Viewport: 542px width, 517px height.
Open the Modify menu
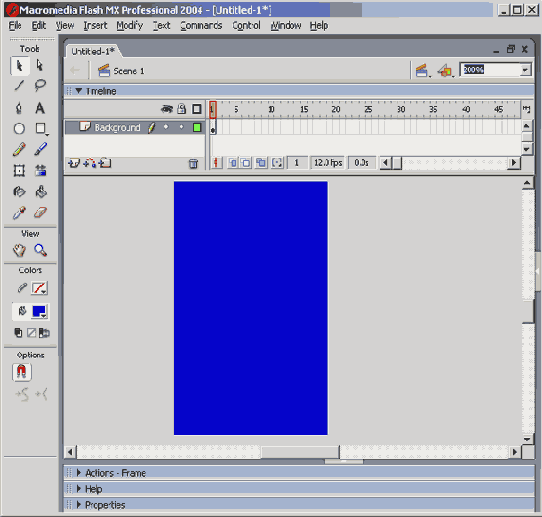(130, 26)
